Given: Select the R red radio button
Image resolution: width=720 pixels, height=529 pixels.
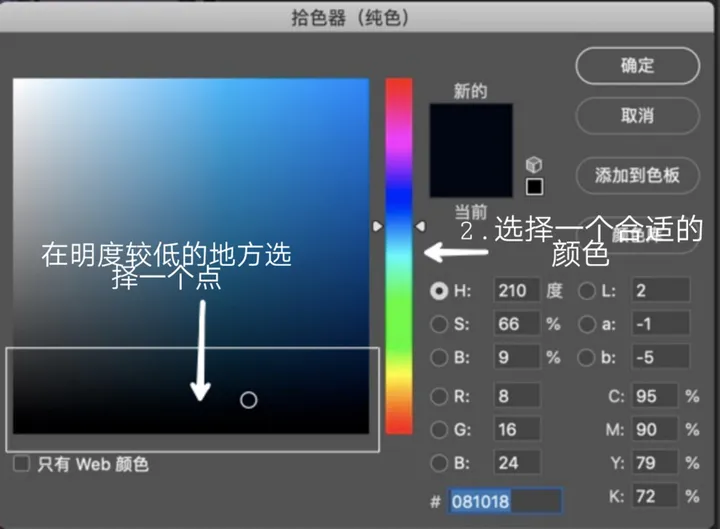Looking at the screenshot, I should click(439, 396).
